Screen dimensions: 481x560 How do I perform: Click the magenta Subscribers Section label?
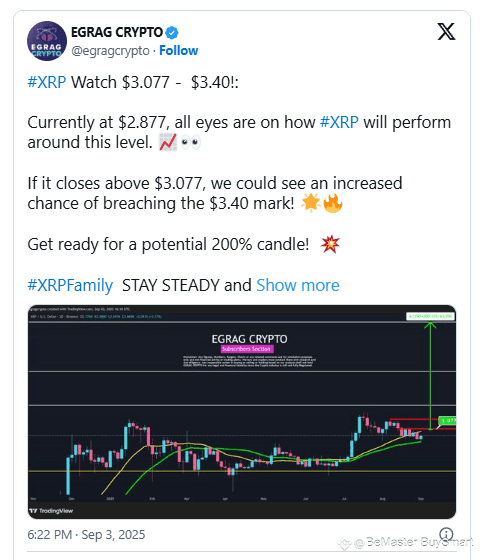coord(247,349)
